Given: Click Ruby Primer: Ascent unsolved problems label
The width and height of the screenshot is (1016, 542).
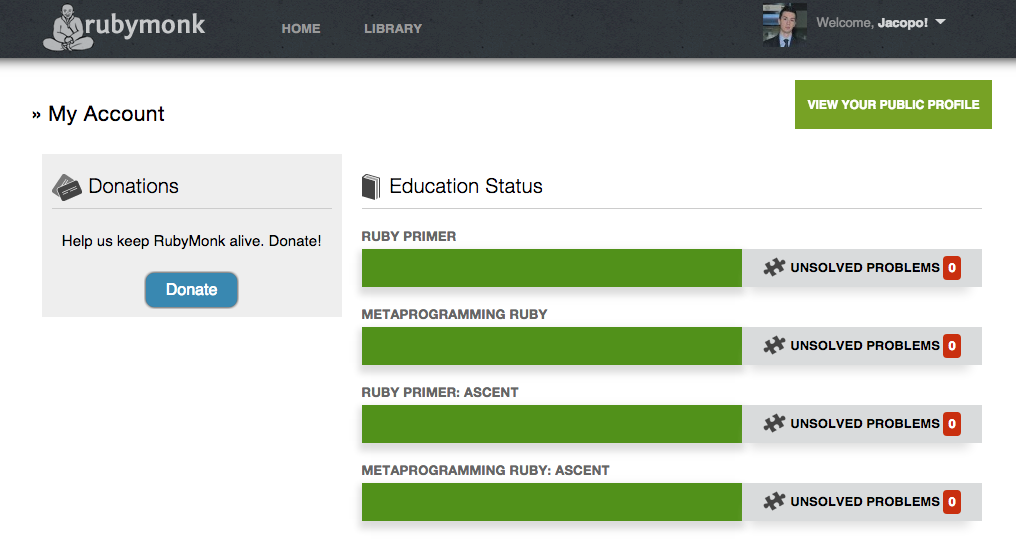Looking at the screenshot, I should 864,423.
